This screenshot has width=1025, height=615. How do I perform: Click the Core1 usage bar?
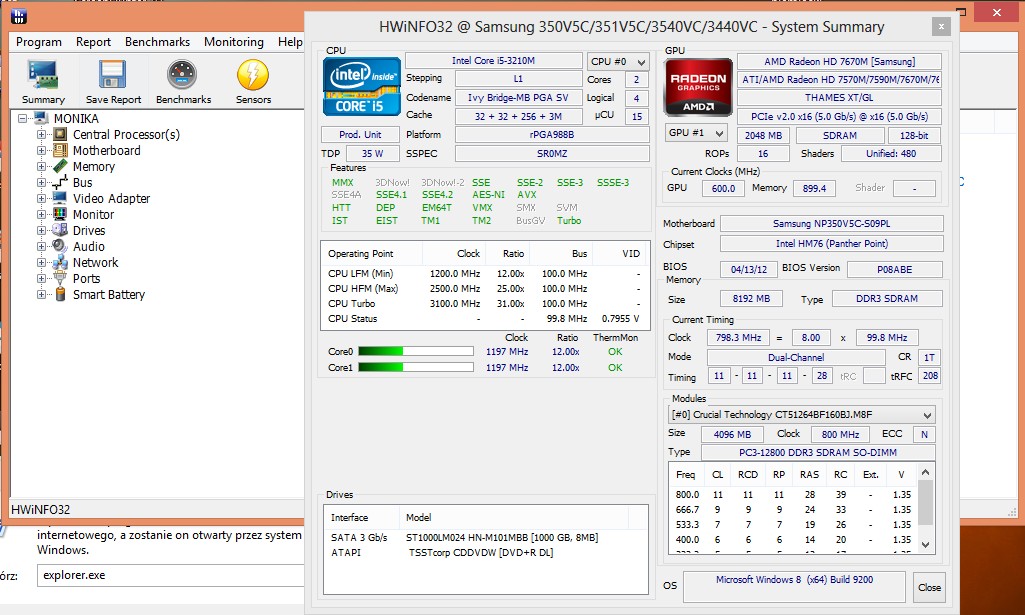[416, 367]
